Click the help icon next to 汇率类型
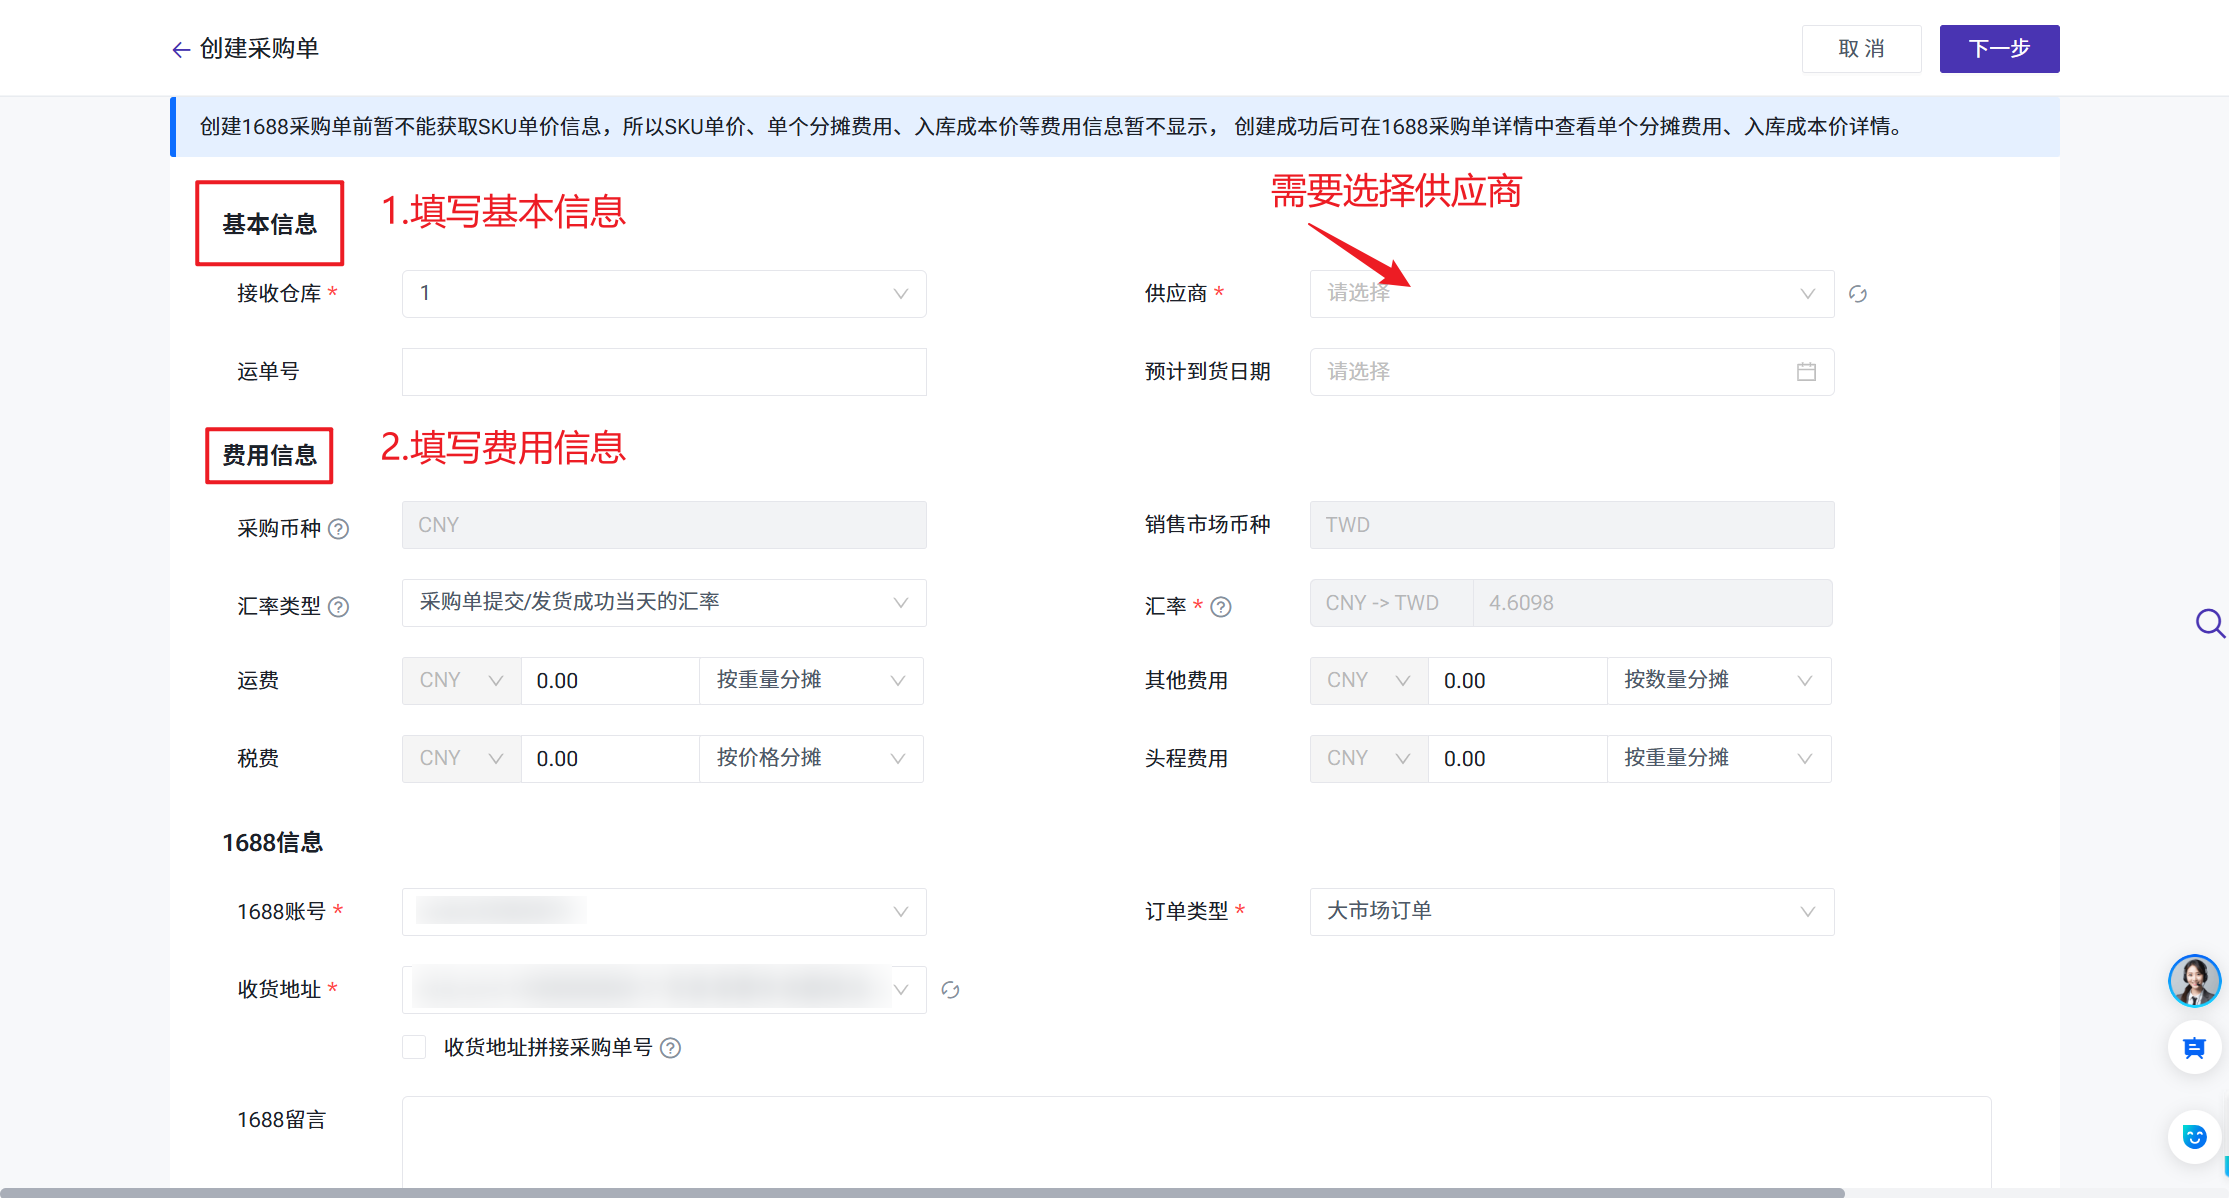 [339, 607]
